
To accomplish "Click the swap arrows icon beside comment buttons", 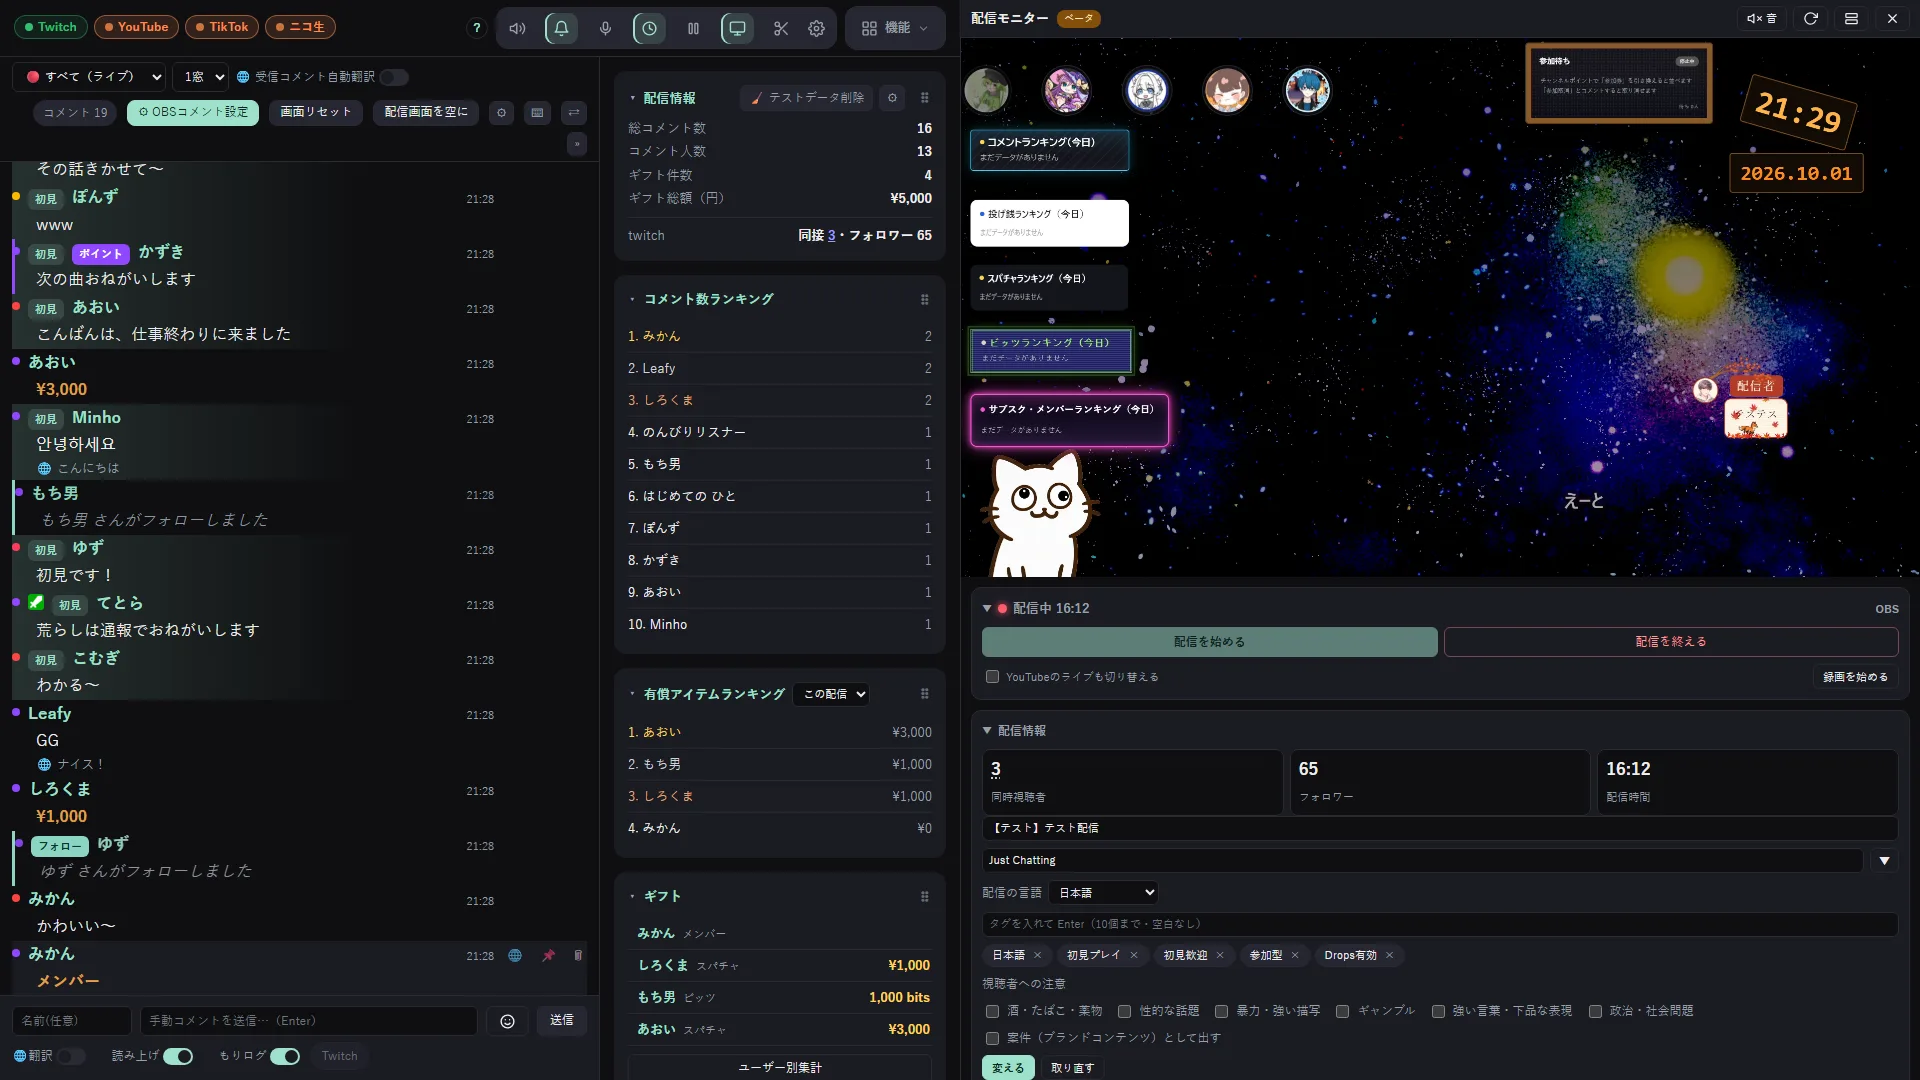I will click(x=574, y=113).
